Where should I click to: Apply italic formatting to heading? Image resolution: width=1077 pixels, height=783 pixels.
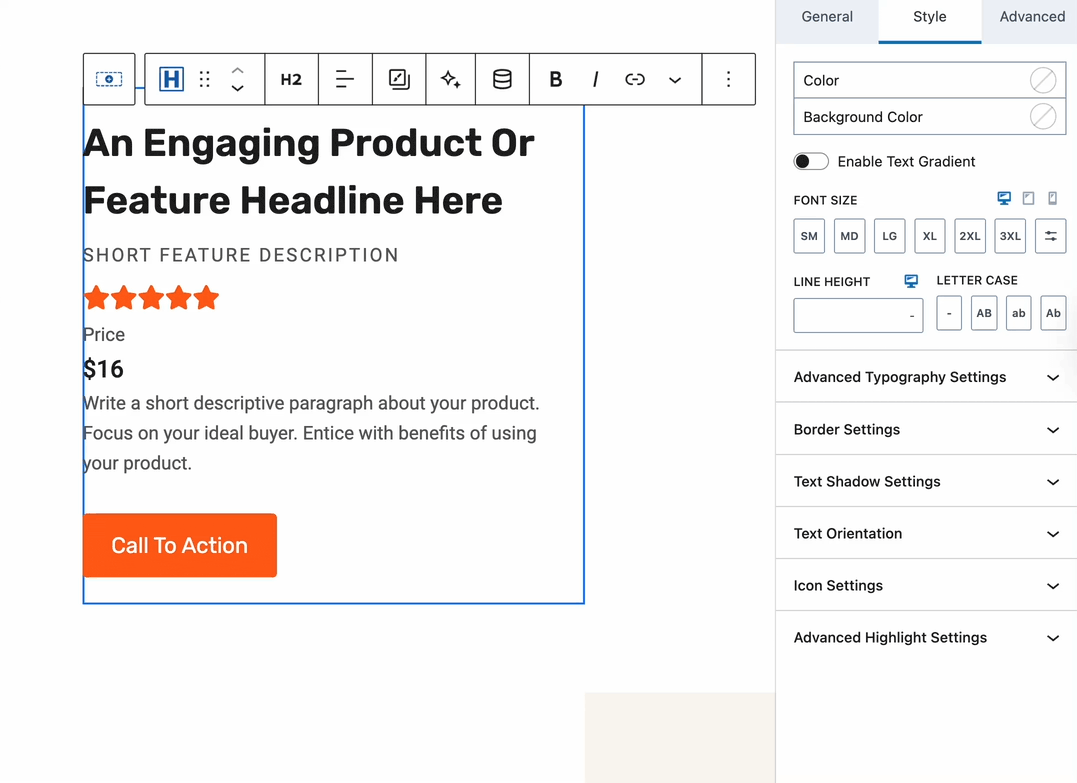pyautogui.click(x=595, y=80)
